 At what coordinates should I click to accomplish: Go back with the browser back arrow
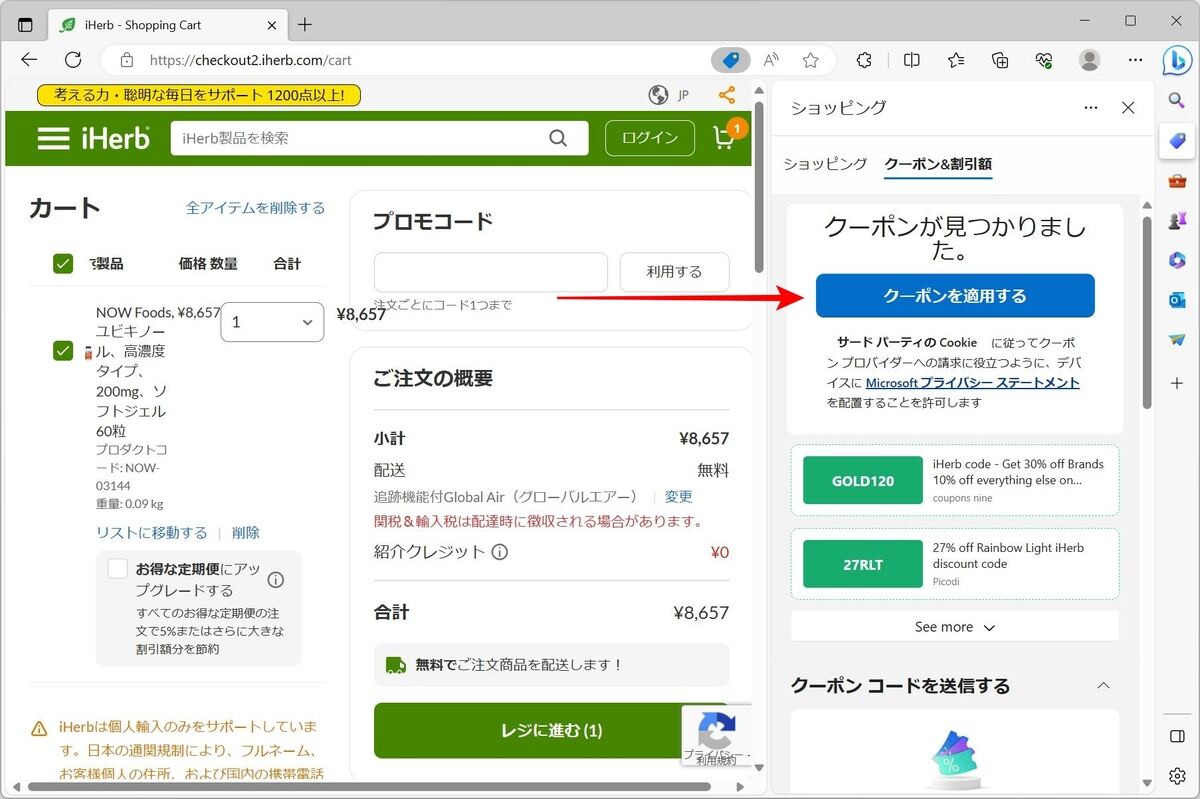click(29, 60)
